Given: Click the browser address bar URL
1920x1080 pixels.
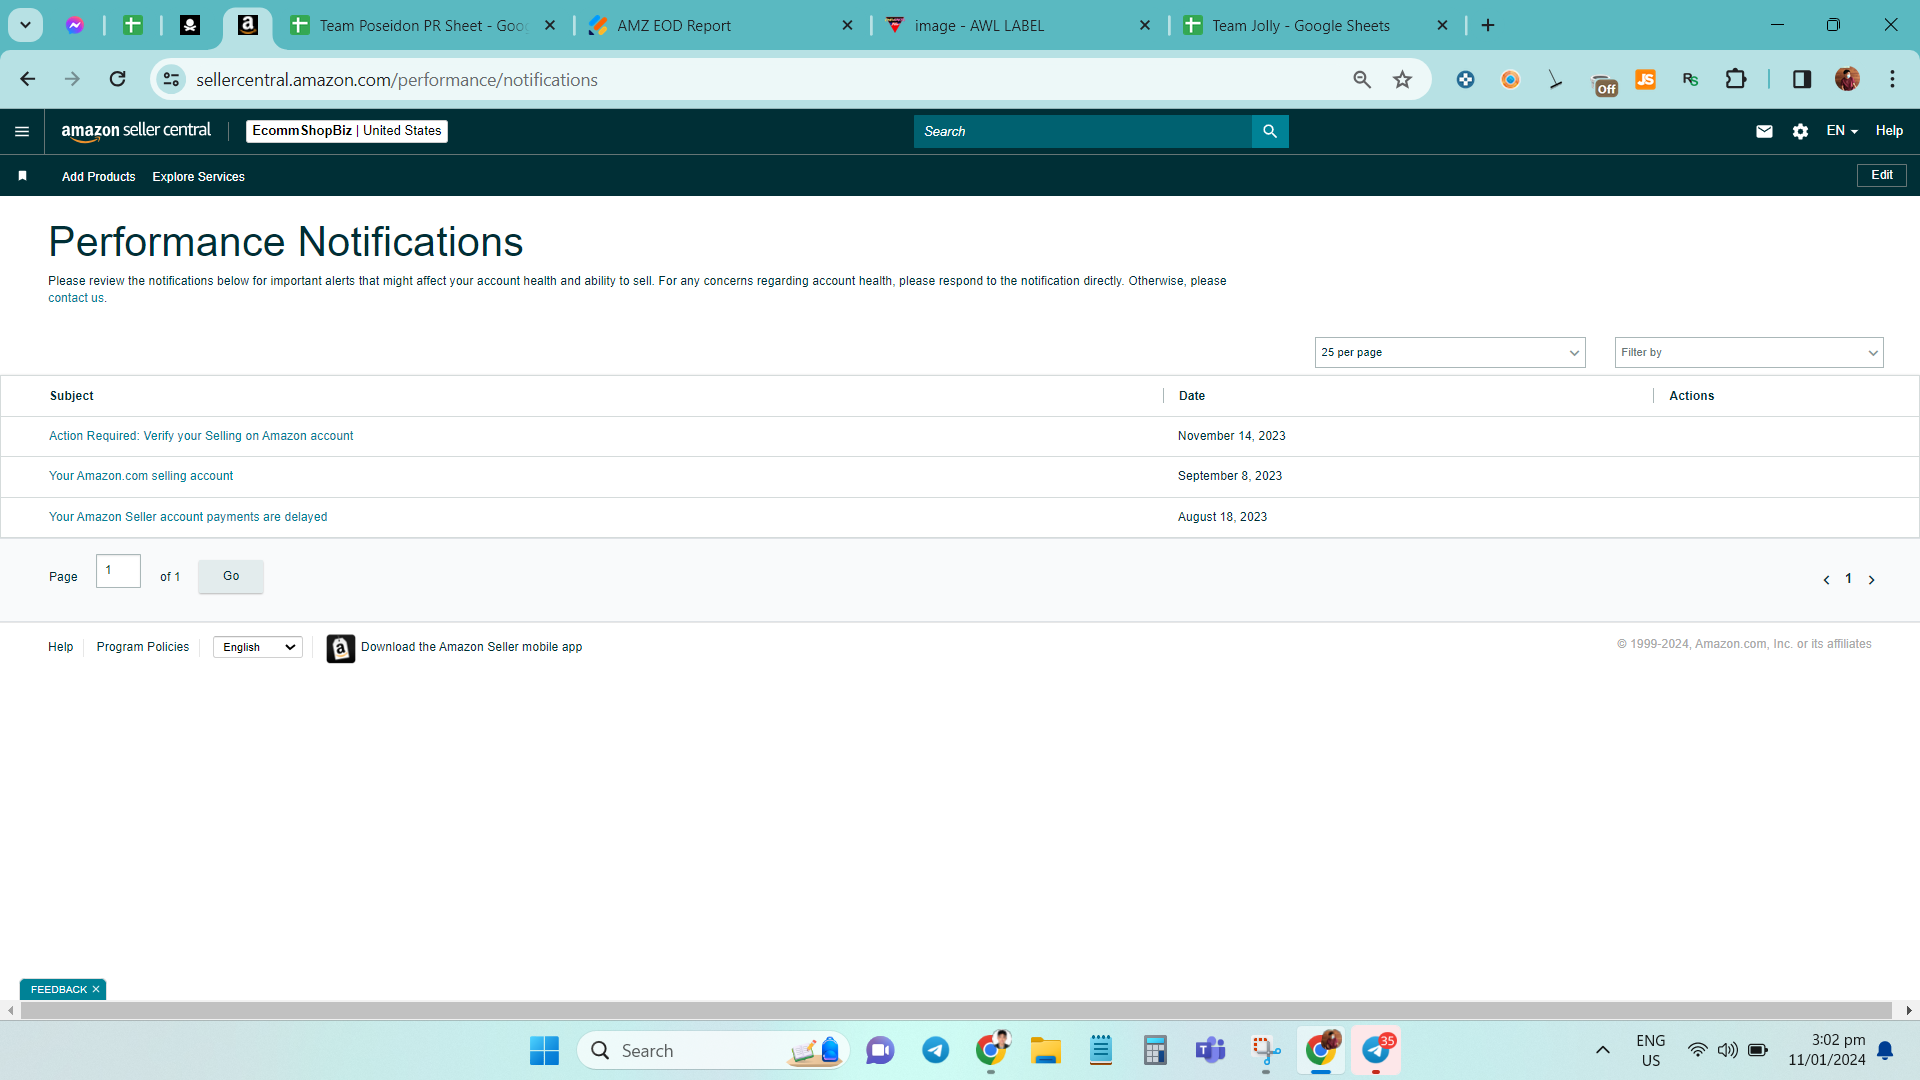Looking at the screenshot, I should coord(397,79).
